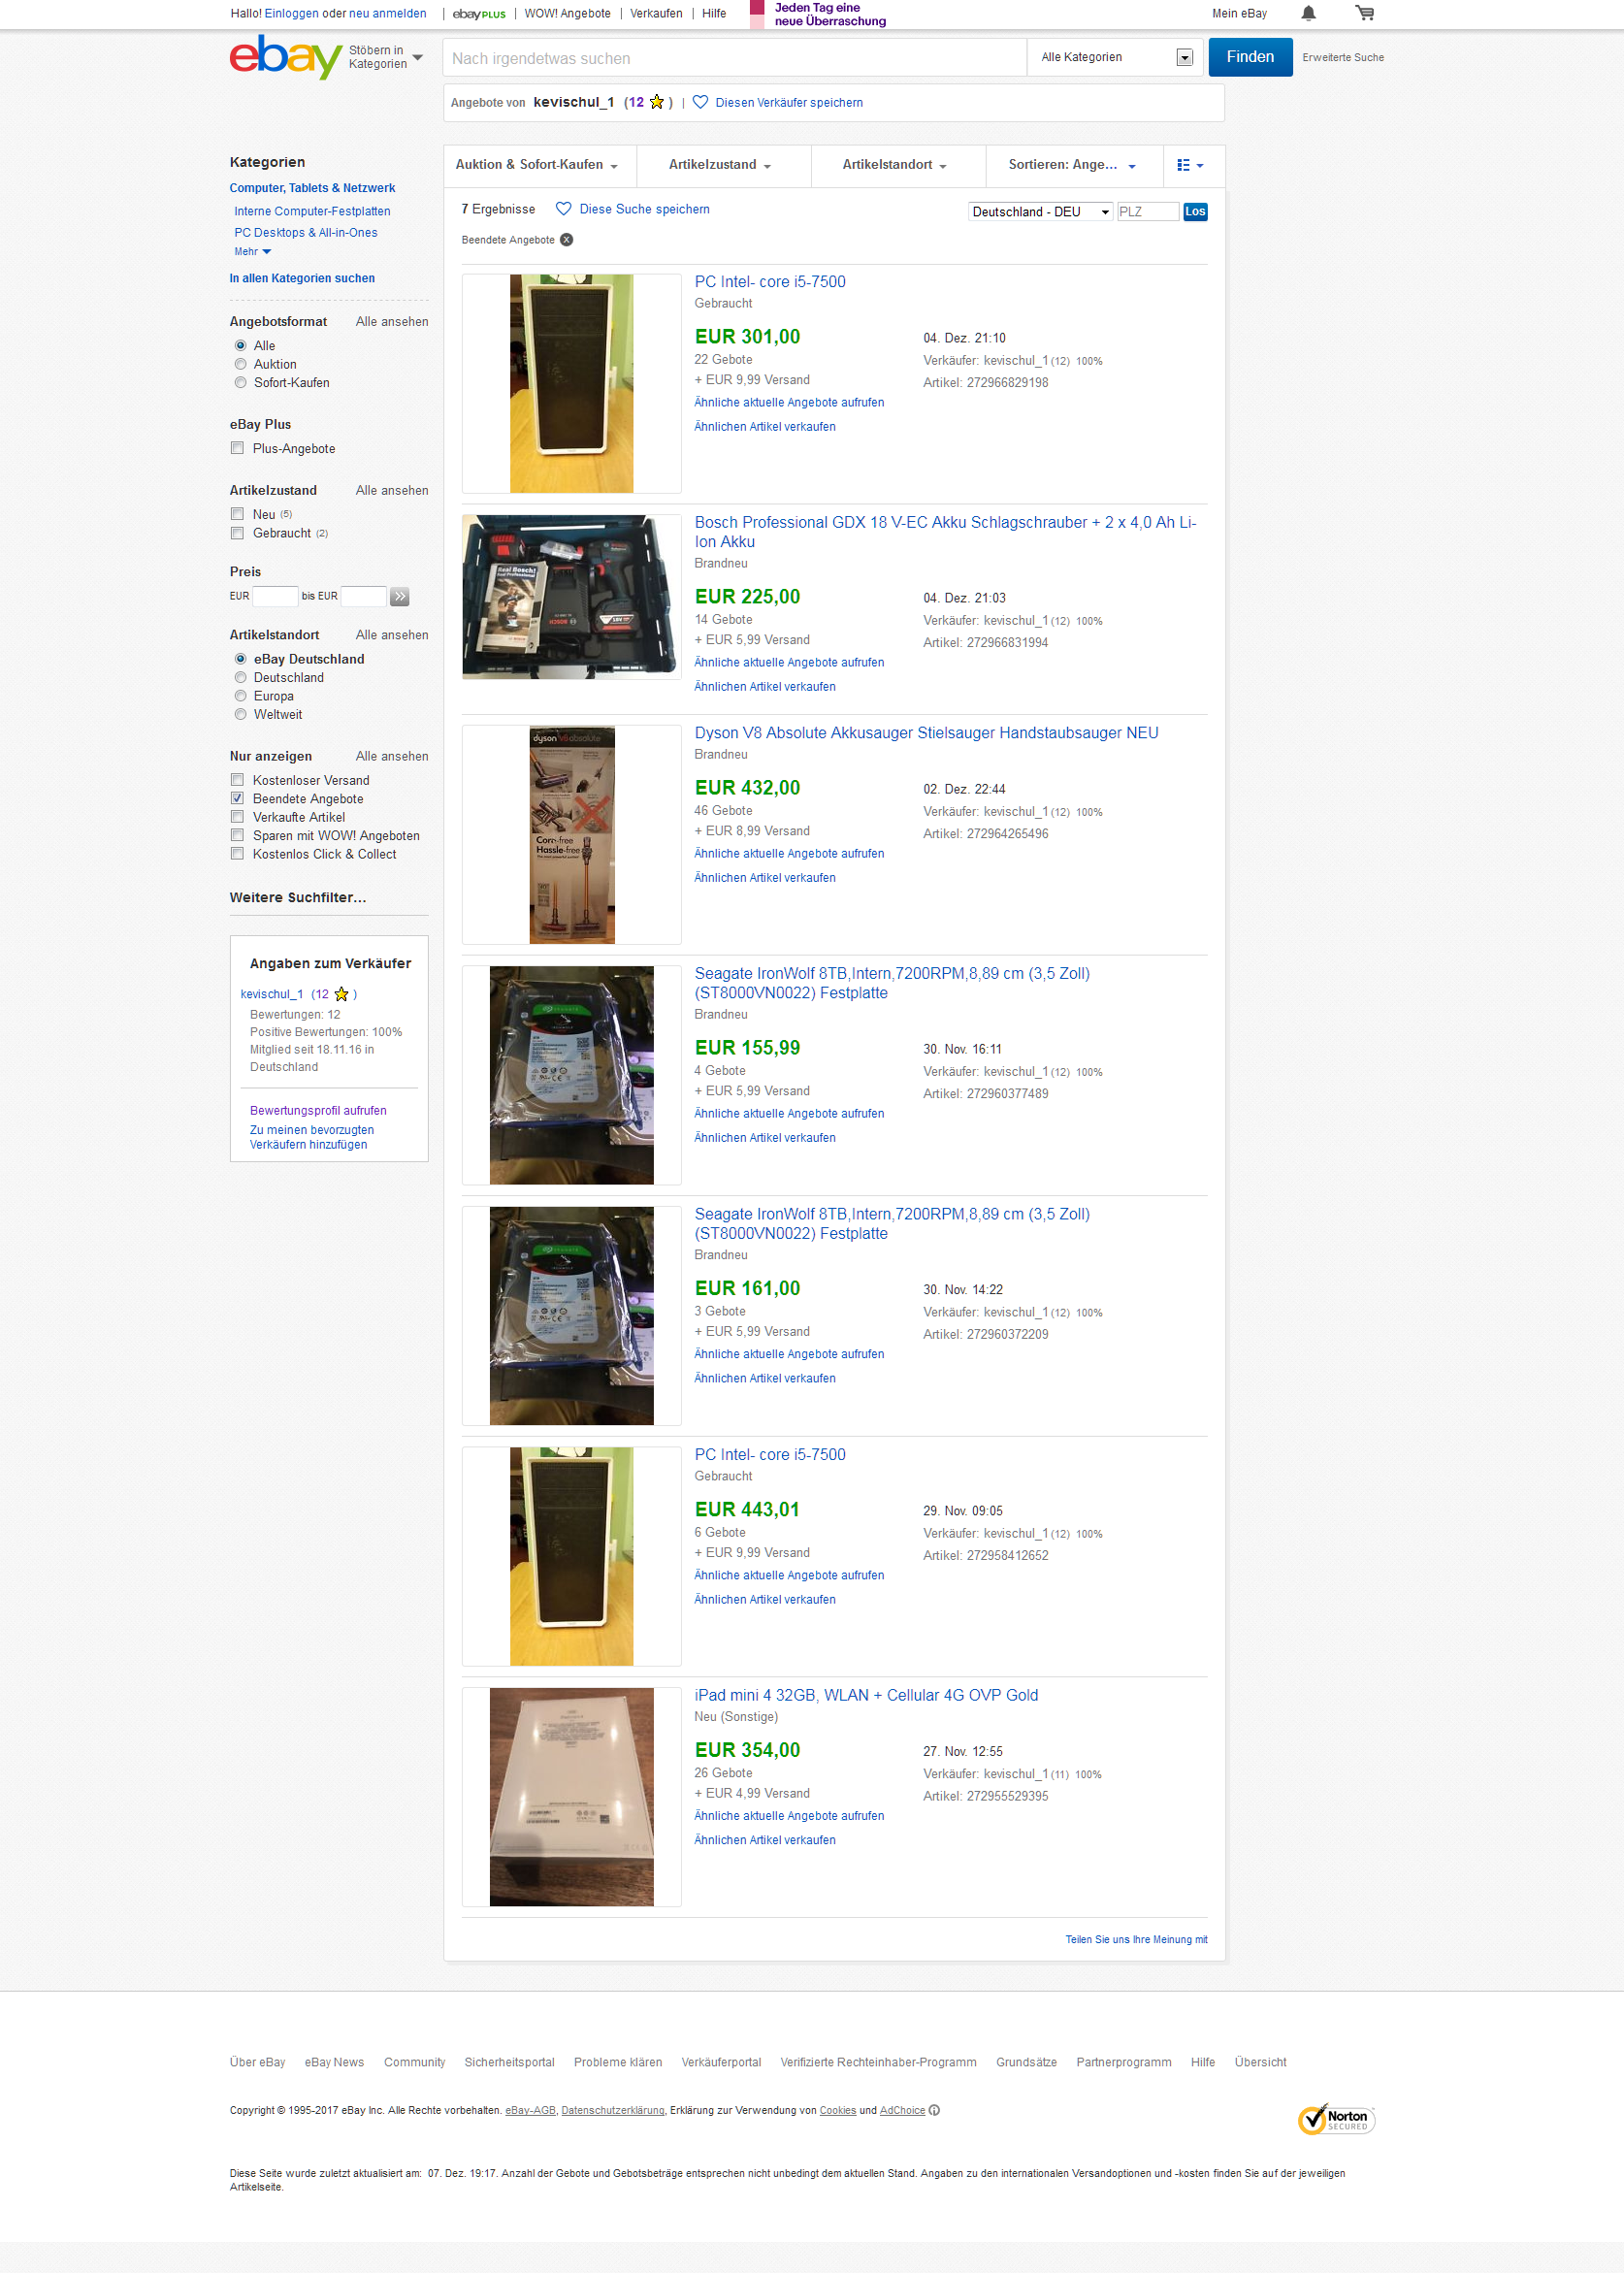Expand the Deutschland - DEU country selector
The image size is (1624, 2273).
tap(1040, 212)
